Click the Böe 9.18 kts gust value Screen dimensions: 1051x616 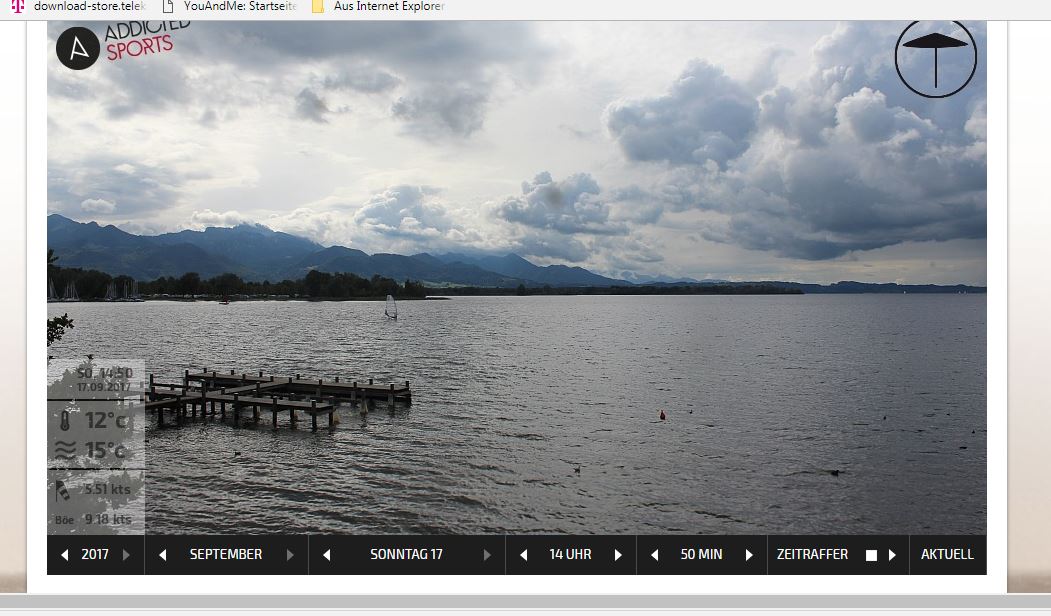pyautogui.click(x=93, y=519)
